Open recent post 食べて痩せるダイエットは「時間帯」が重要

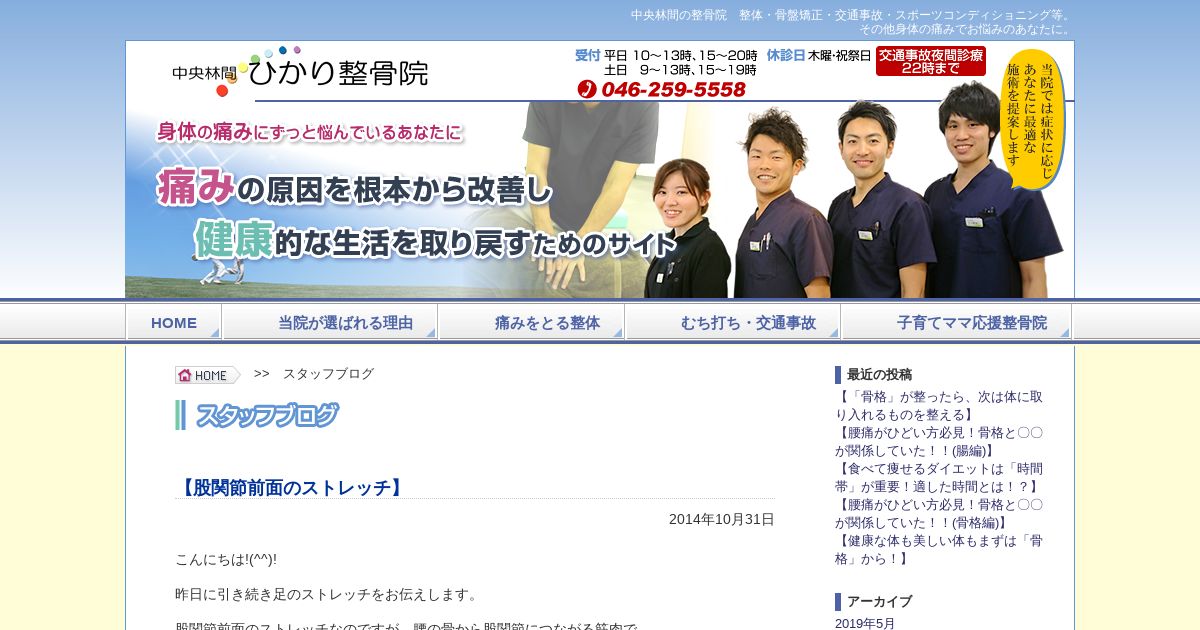coord(939,477)
